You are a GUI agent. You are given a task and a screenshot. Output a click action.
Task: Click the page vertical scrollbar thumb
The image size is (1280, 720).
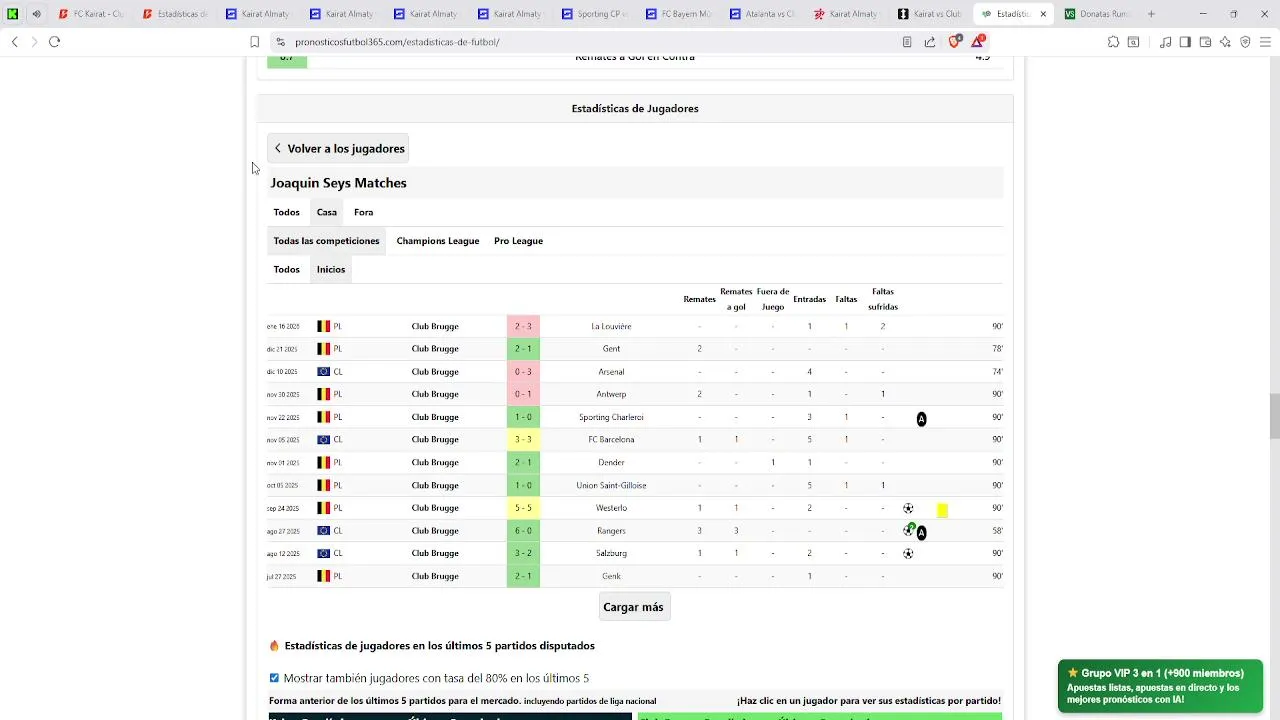[x=1274, y=416]
